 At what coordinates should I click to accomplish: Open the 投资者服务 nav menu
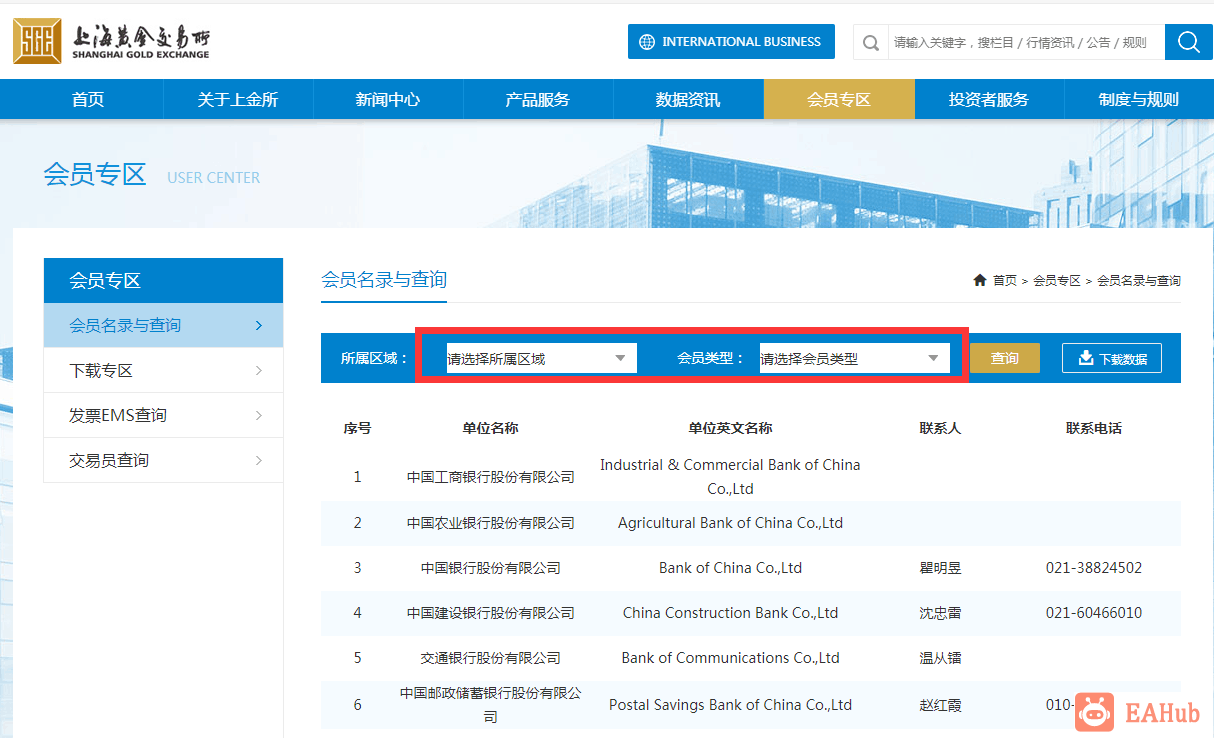(x=989, y=99)
